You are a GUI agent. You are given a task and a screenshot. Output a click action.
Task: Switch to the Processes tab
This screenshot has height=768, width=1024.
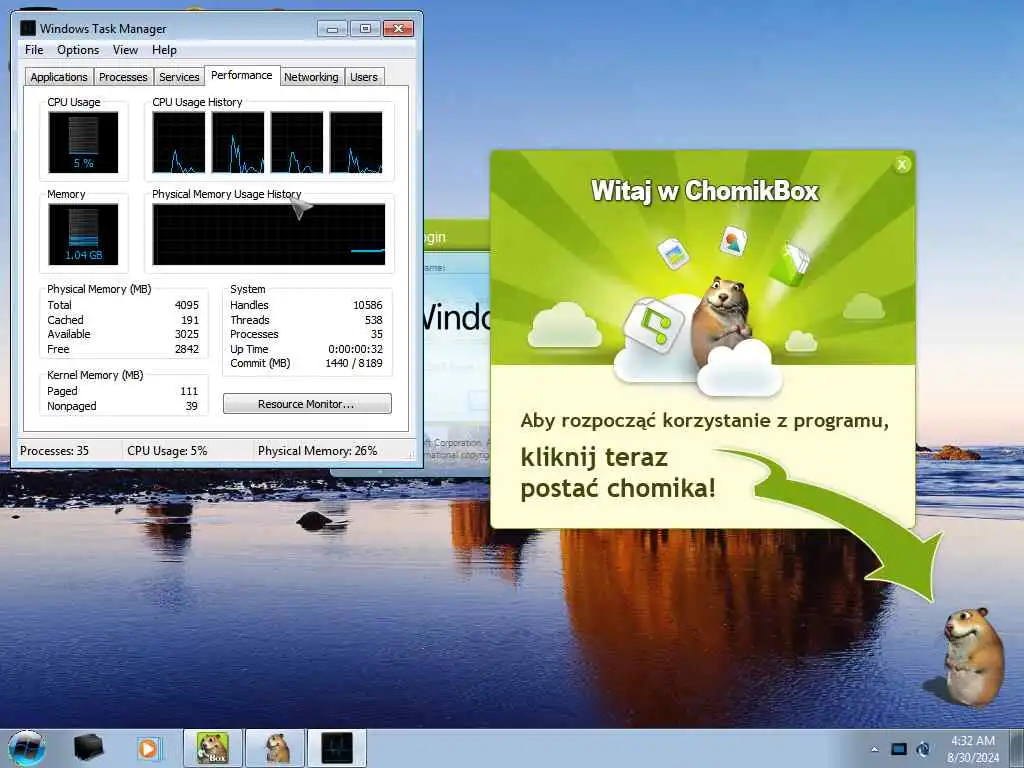point(123,77)
